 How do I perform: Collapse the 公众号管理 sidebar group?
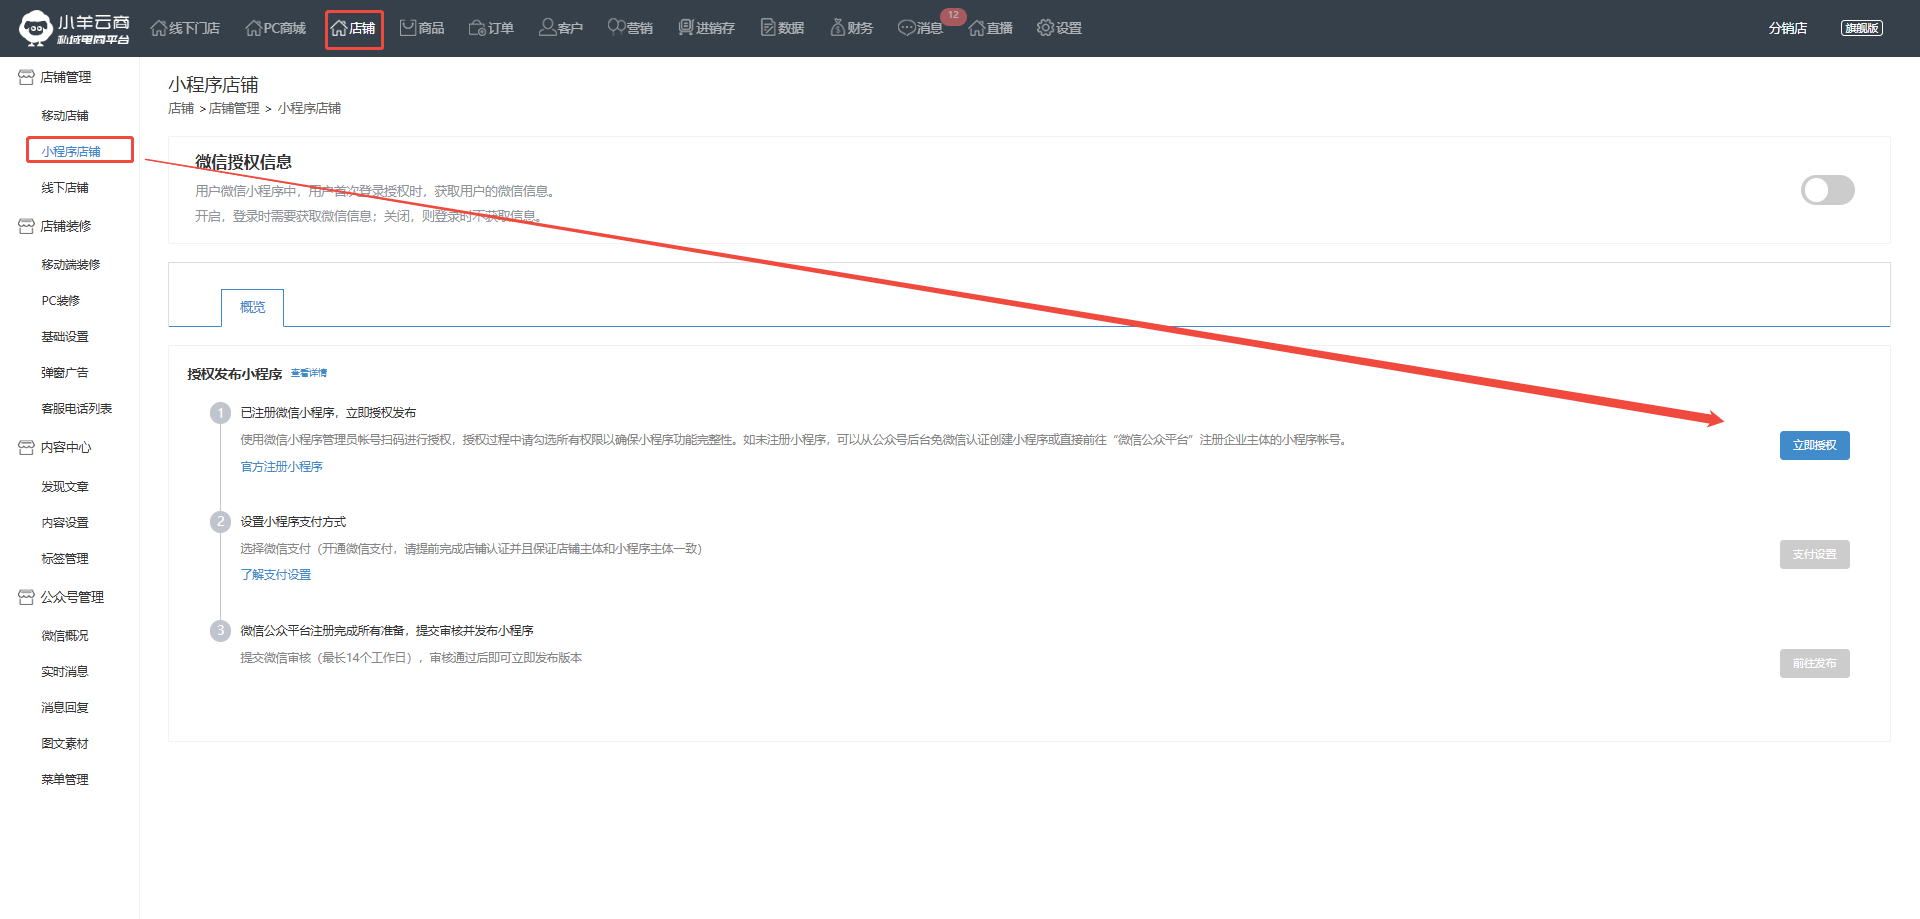pyautogui.click(x=71, y=597)
